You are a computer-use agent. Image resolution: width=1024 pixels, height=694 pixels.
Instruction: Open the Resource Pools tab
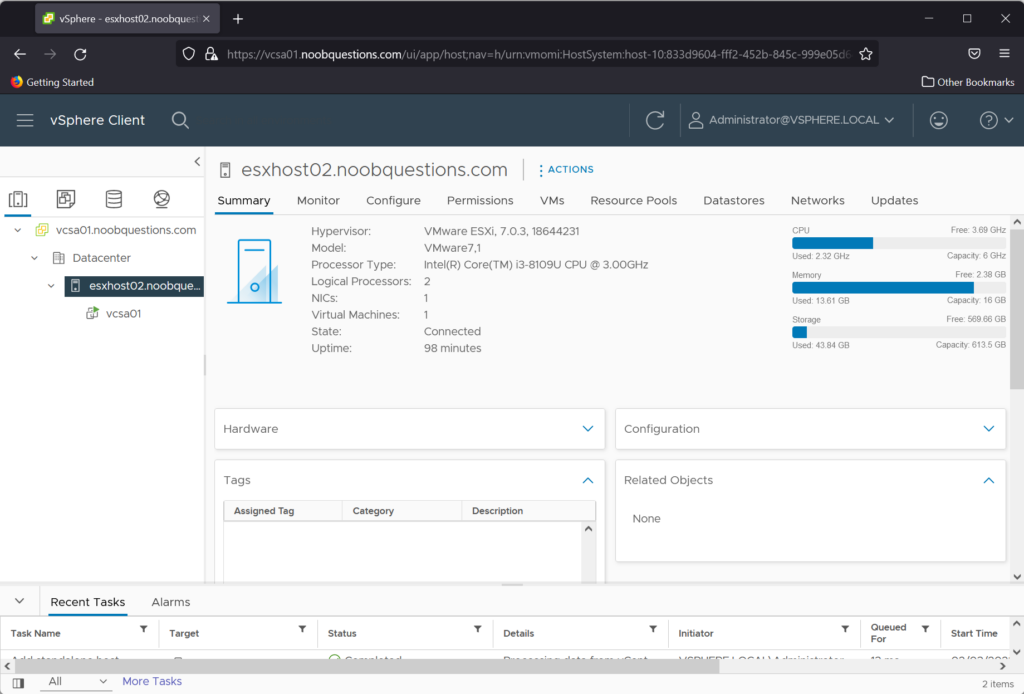click(633, 200)
